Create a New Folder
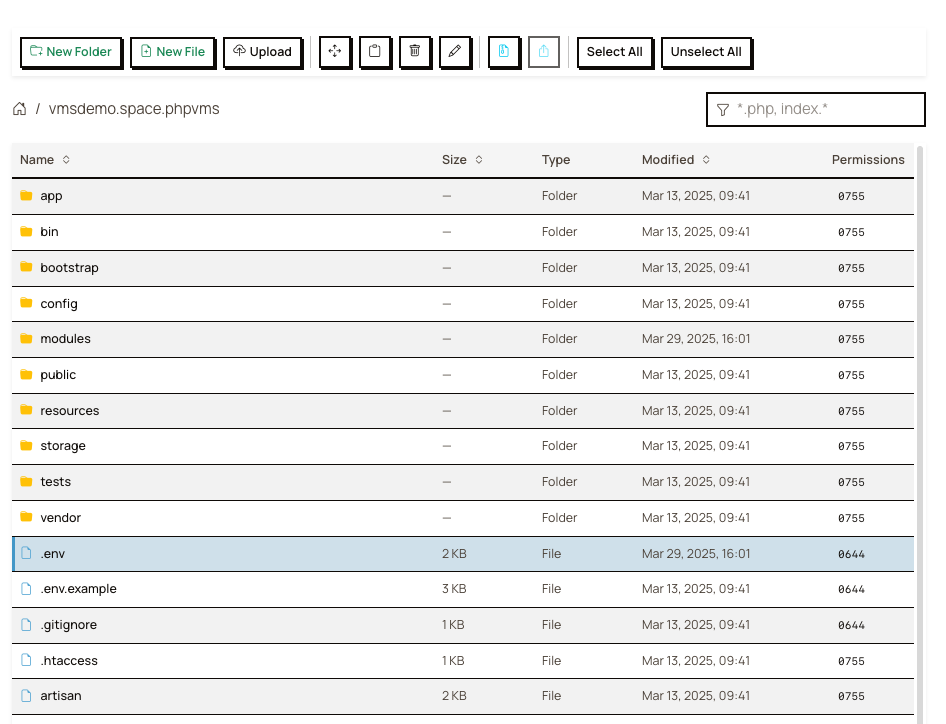The image size is (946, 724). click(x=71, y=52)
